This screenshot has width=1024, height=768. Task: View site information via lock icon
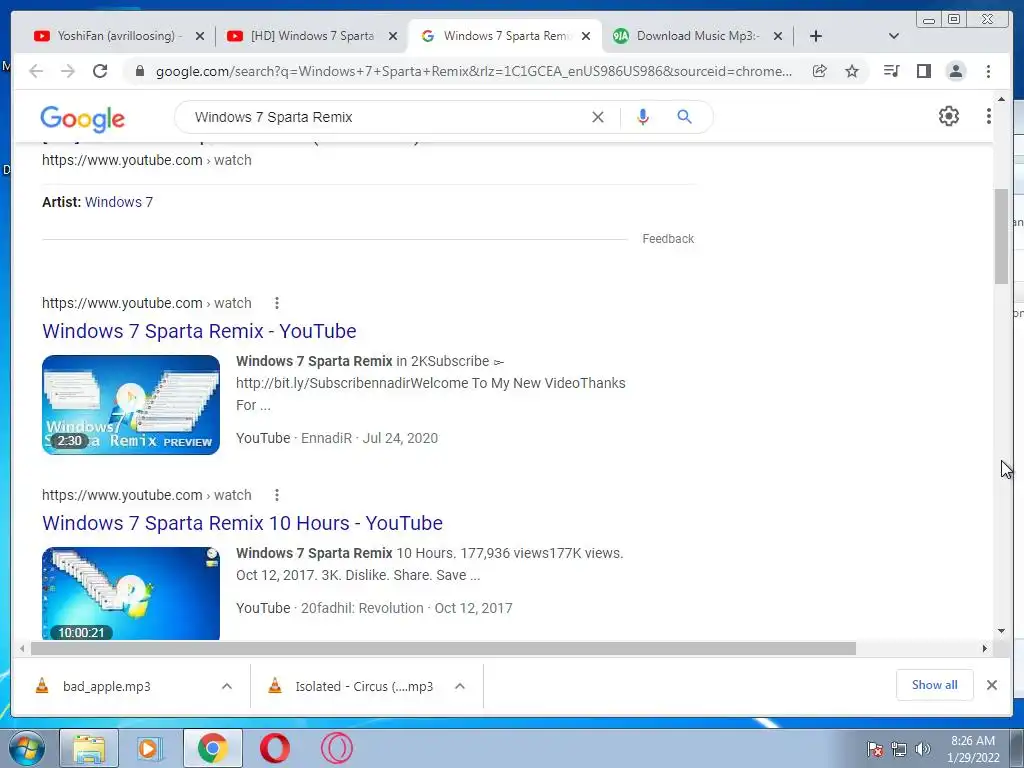pos(139,71)
